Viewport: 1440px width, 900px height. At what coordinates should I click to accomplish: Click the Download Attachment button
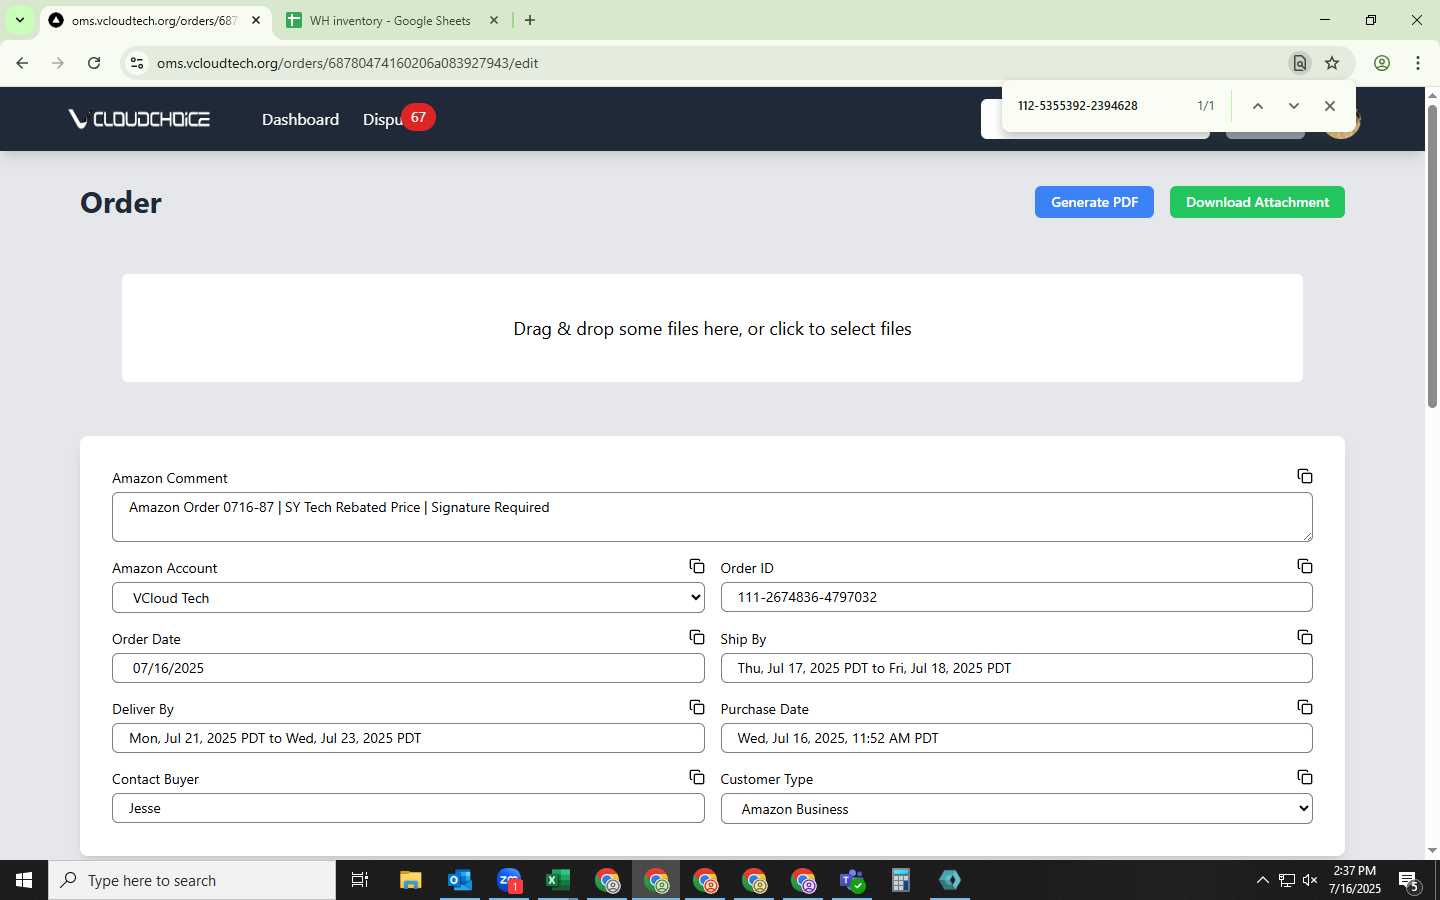tap(1257, 202)
